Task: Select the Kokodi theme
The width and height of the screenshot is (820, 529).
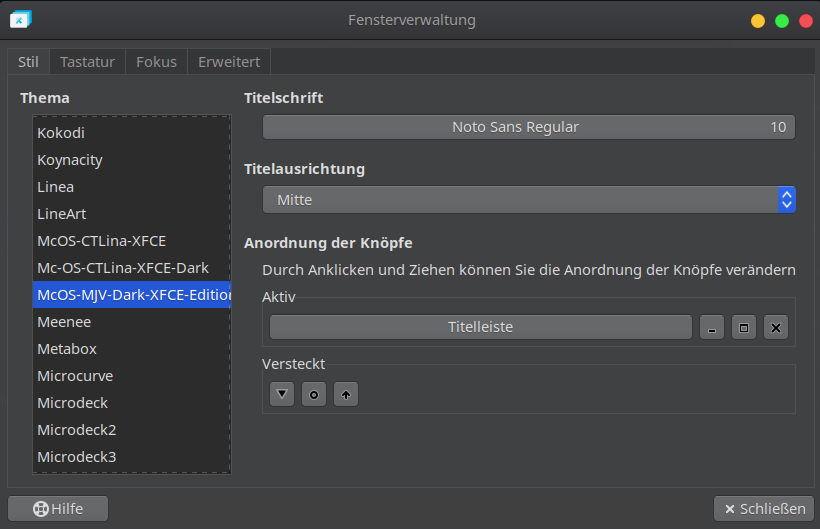Action: click(61, 132)
